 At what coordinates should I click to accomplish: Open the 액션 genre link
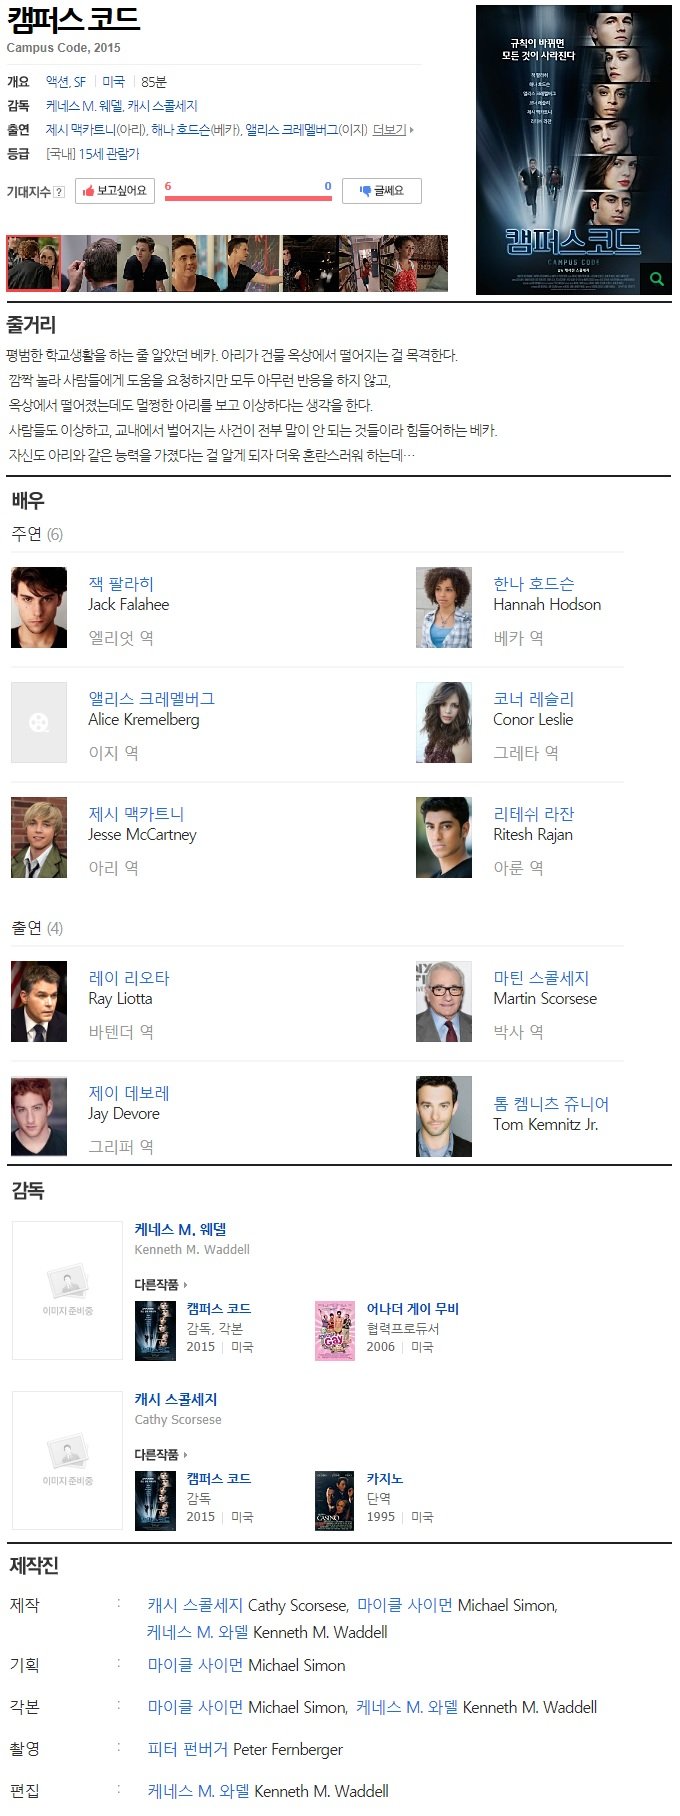pos(57,82)
